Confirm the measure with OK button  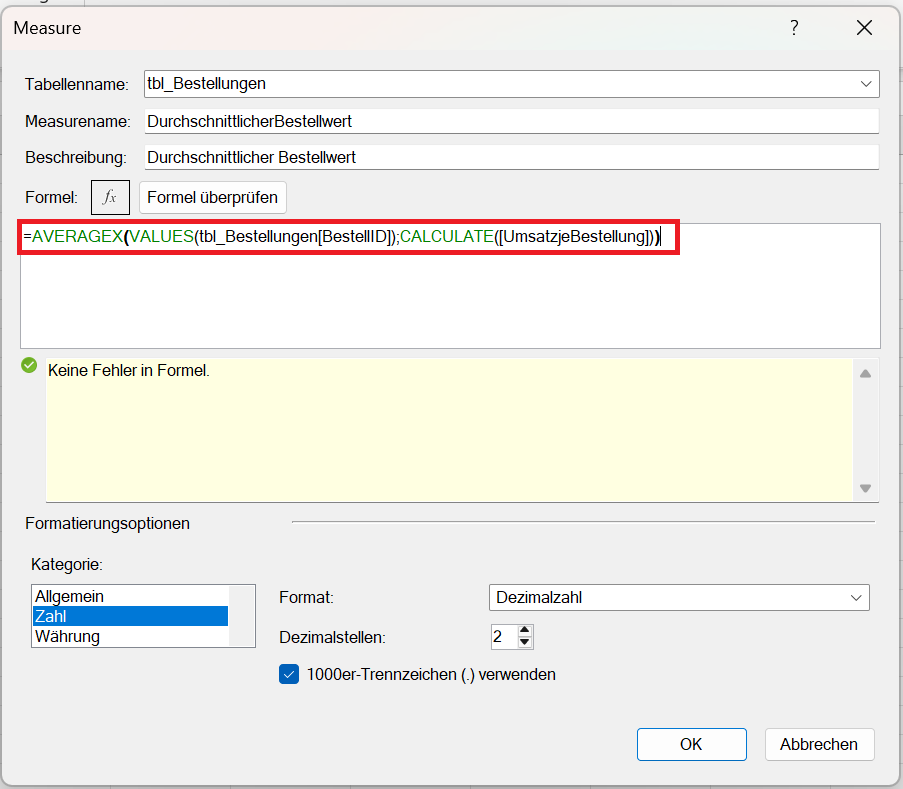tap(691, 744)
